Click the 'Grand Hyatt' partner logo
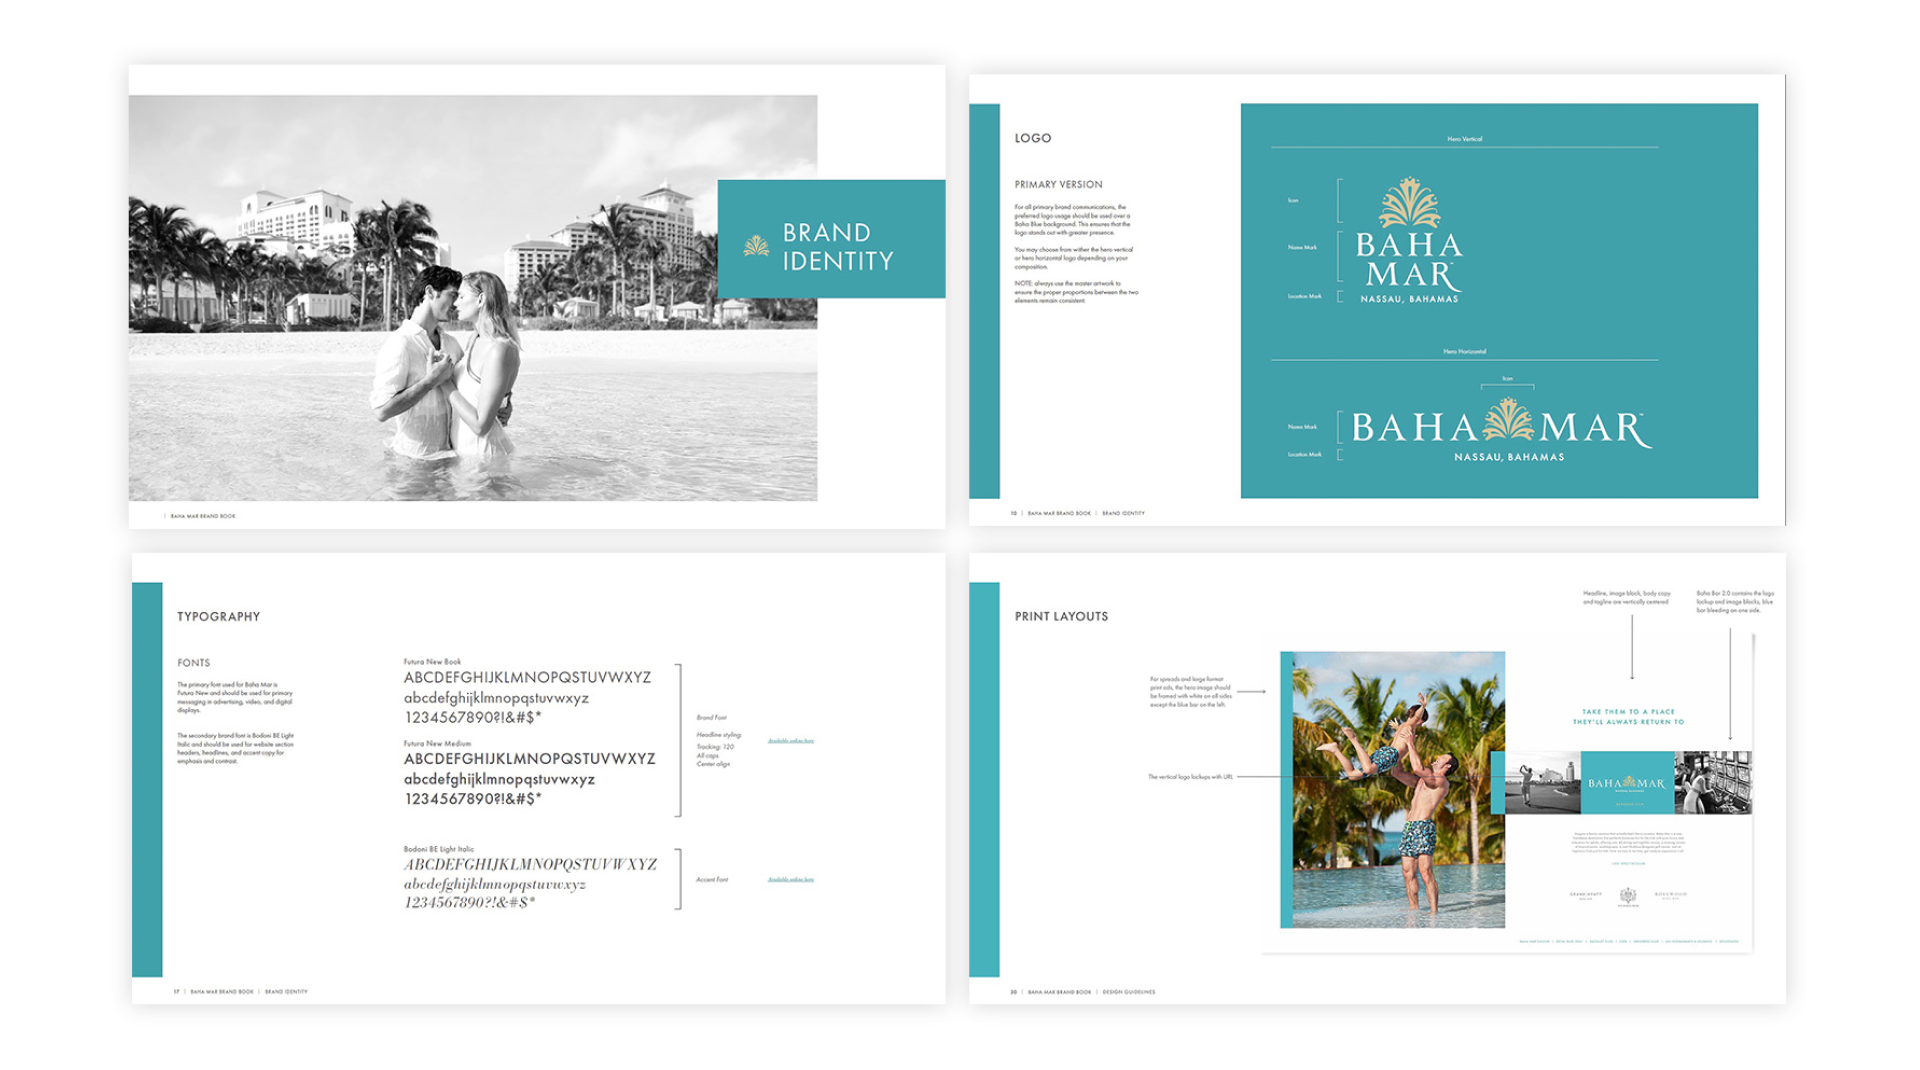 [1585, 896]
